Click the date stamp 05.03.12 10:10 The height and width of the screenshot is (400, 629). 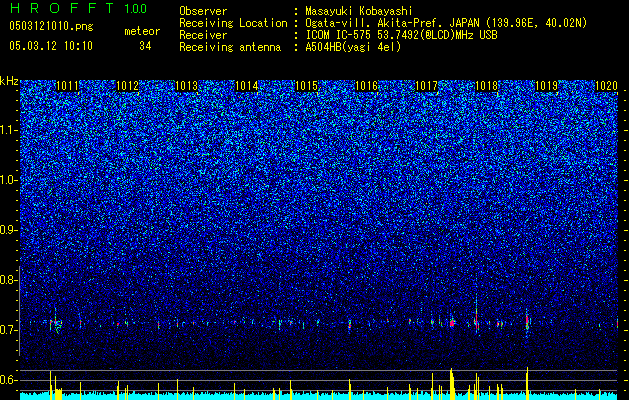click(x=51, y=46)
